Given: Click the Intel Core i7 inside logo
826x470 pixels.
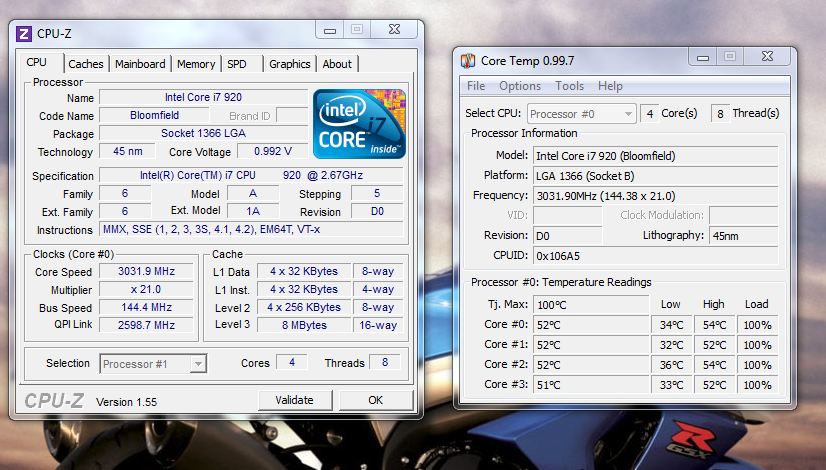Looking at the screenshot, I should click(x=359, y=124).
